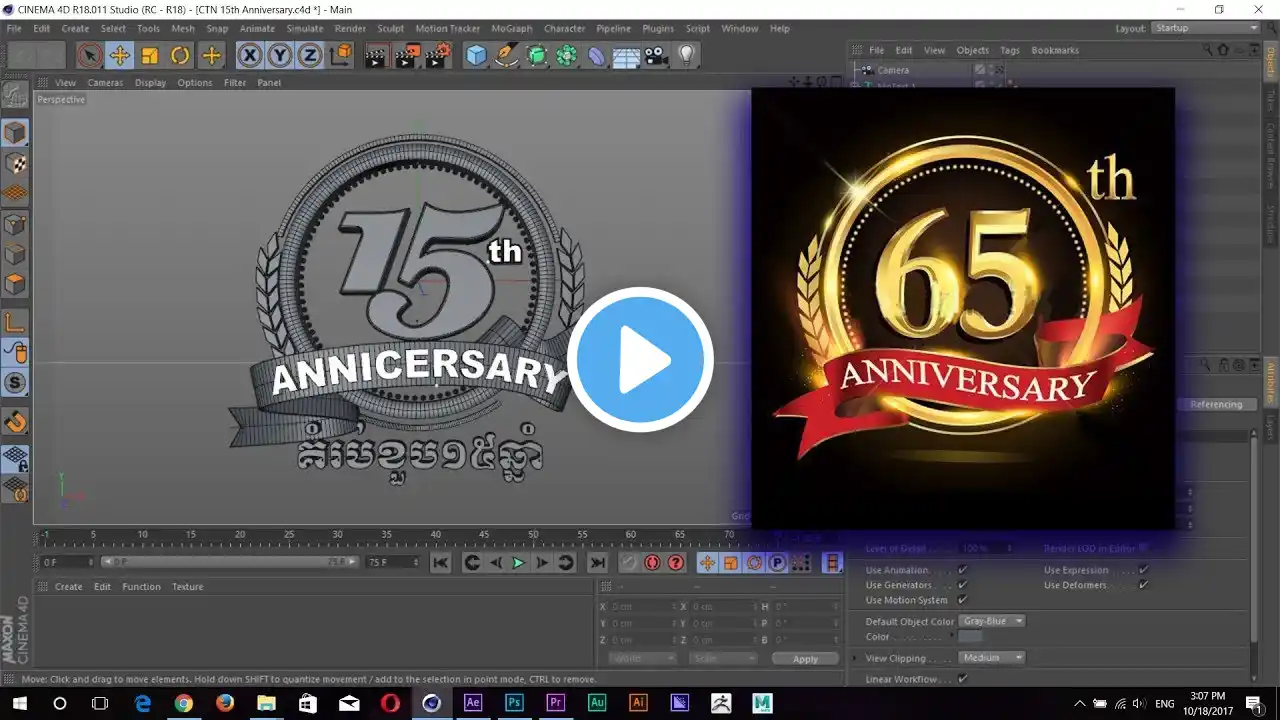Open the Character menu

click(x=564, y=29)
